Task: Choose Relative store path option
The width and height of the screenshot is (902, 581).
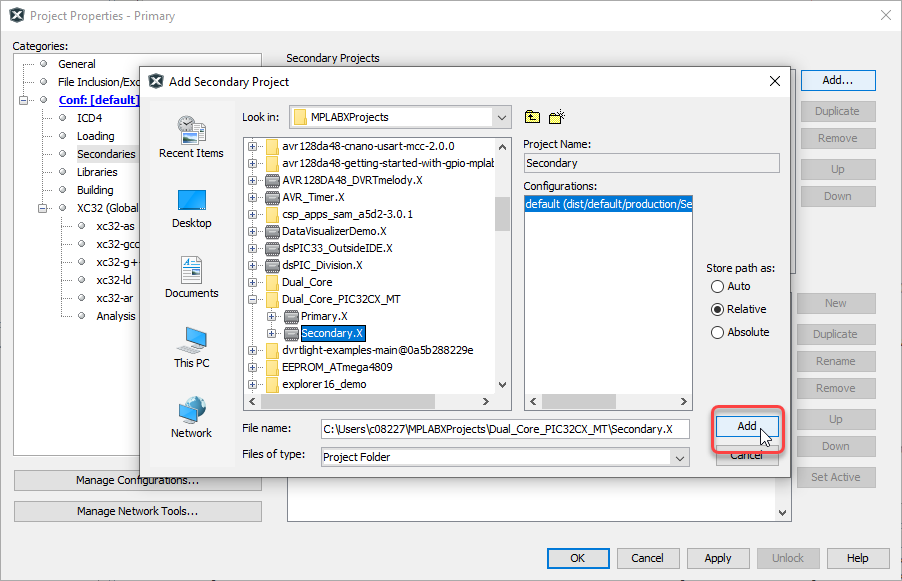Action: [x=717, y=309]
